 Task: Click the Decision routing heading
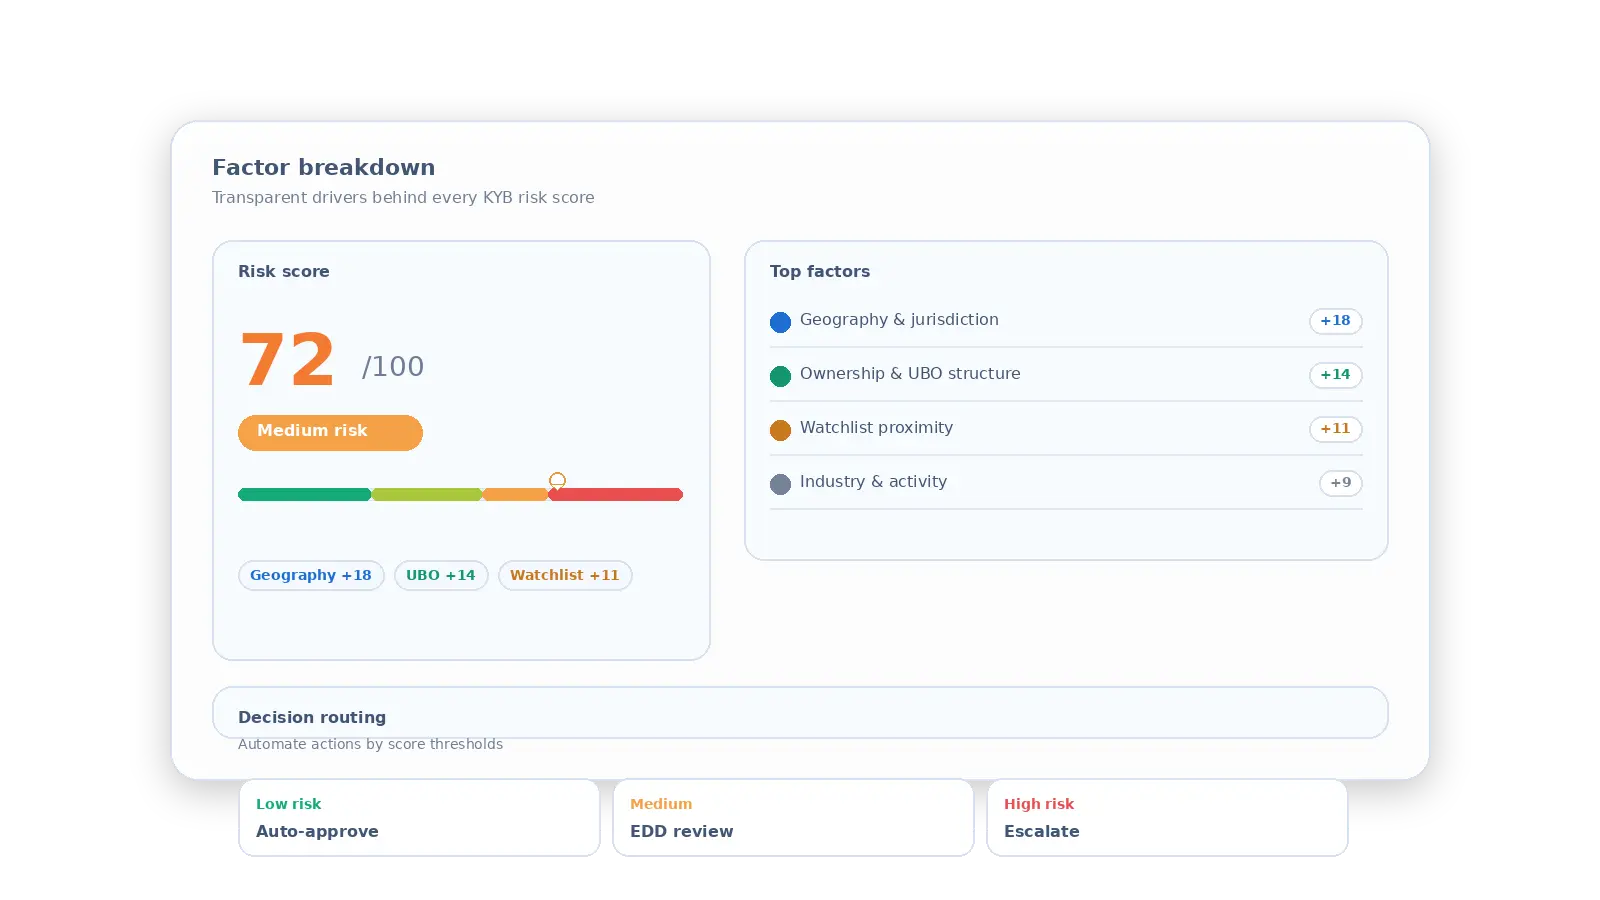[x=312, y=717]
